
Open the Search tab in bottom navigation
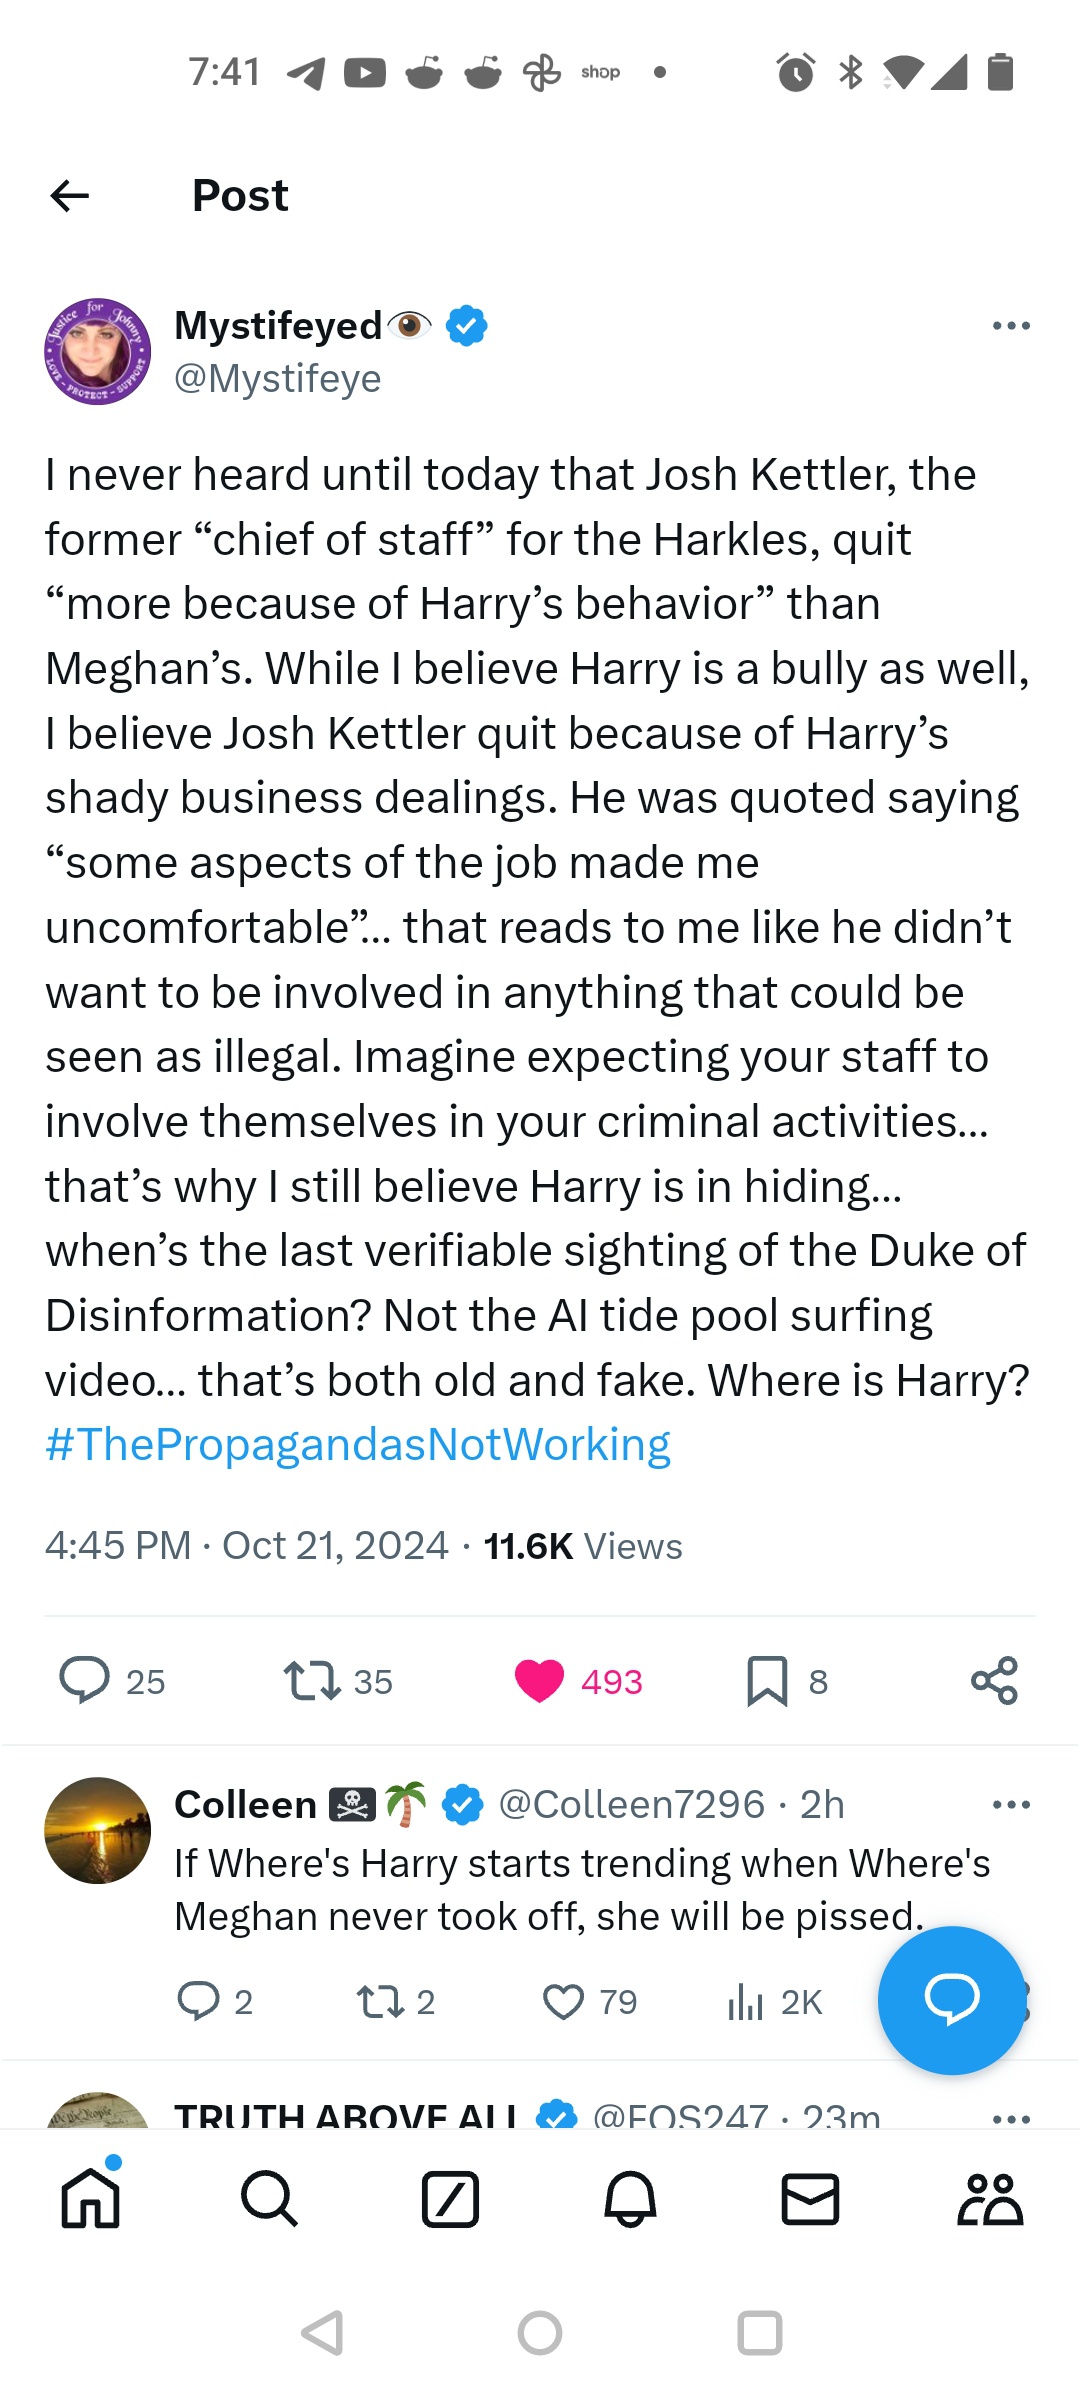(x=270, y=2199)
